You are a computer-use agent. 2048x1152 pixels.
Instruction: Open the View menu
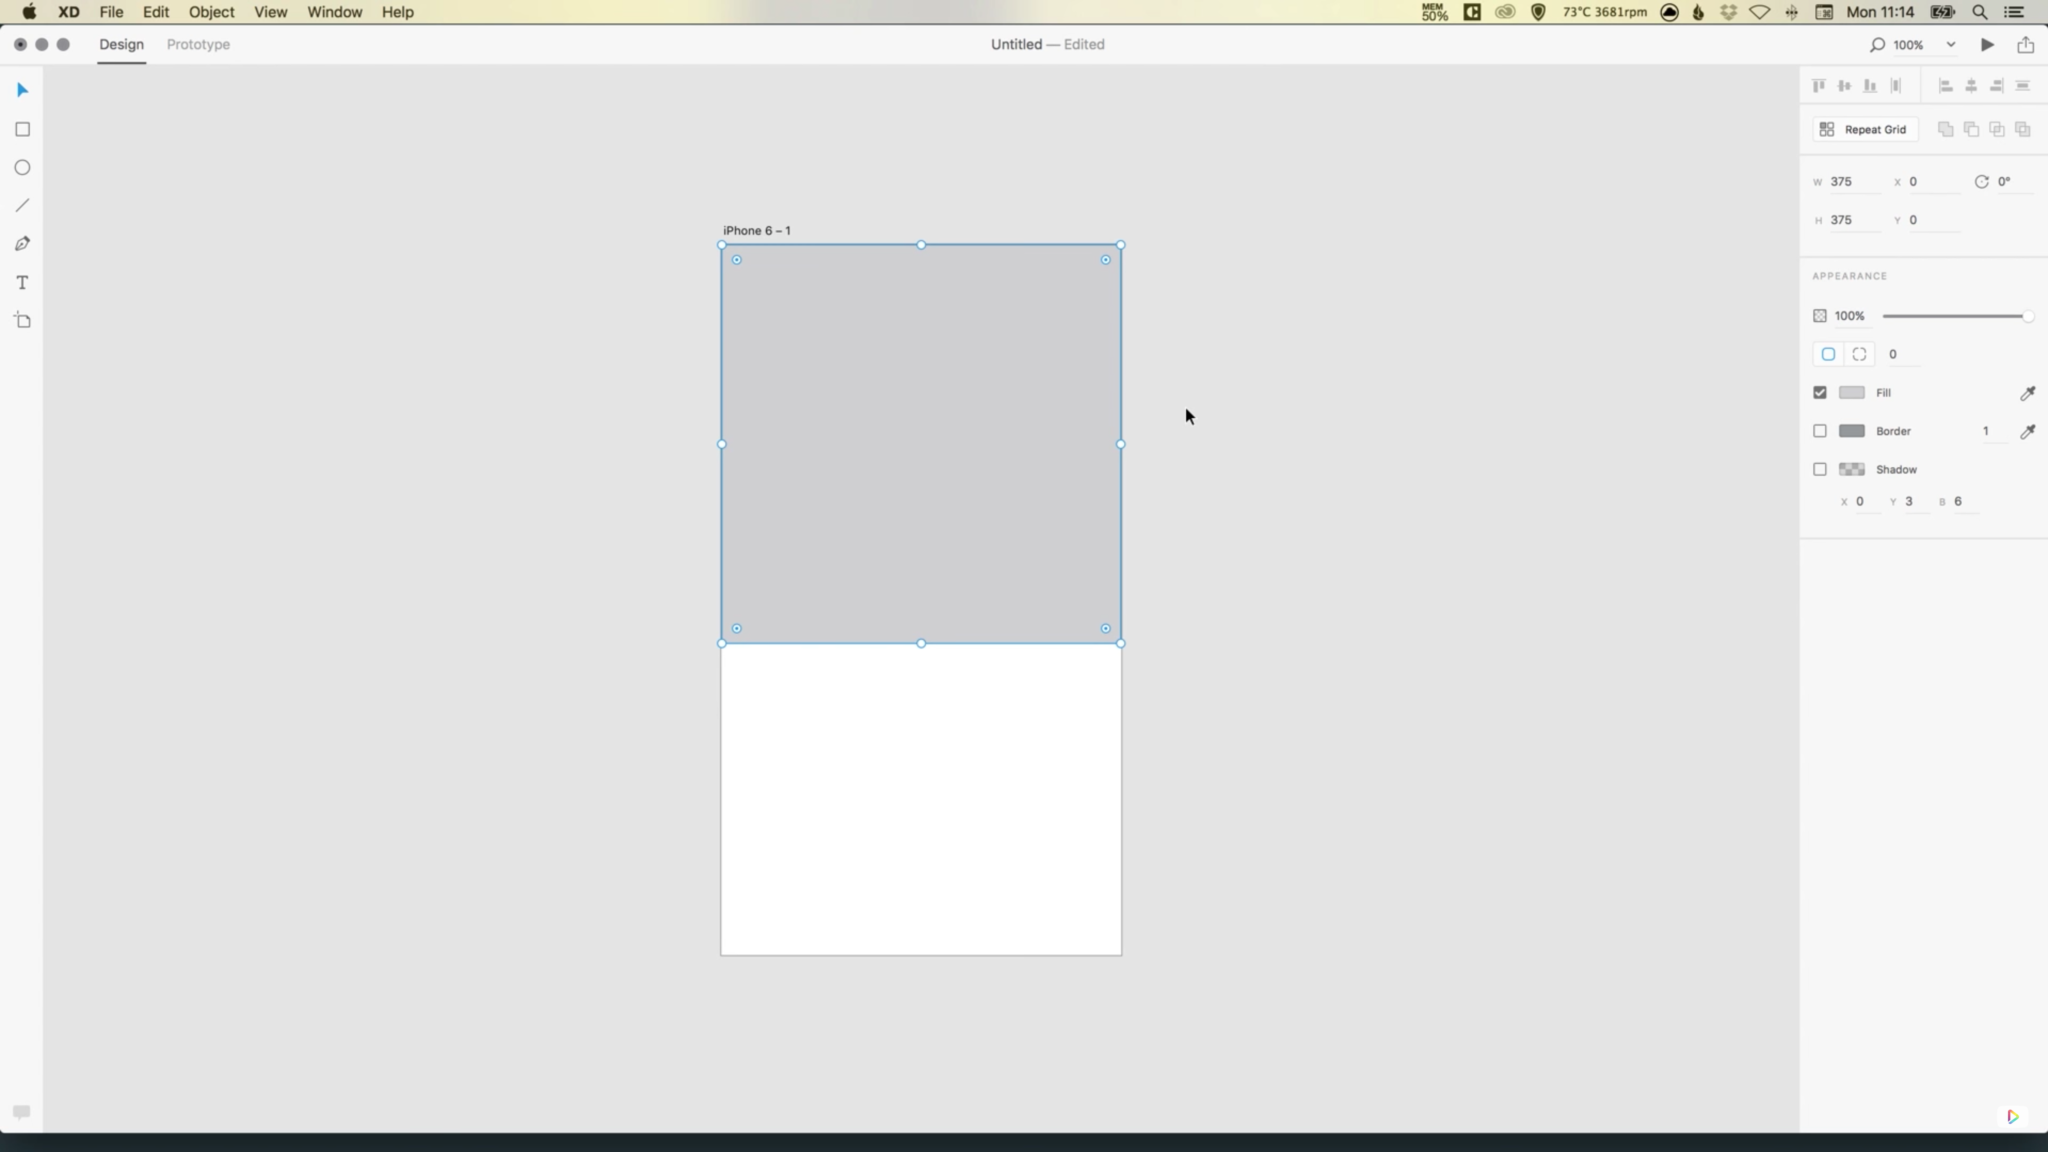(x=270, y=12)
